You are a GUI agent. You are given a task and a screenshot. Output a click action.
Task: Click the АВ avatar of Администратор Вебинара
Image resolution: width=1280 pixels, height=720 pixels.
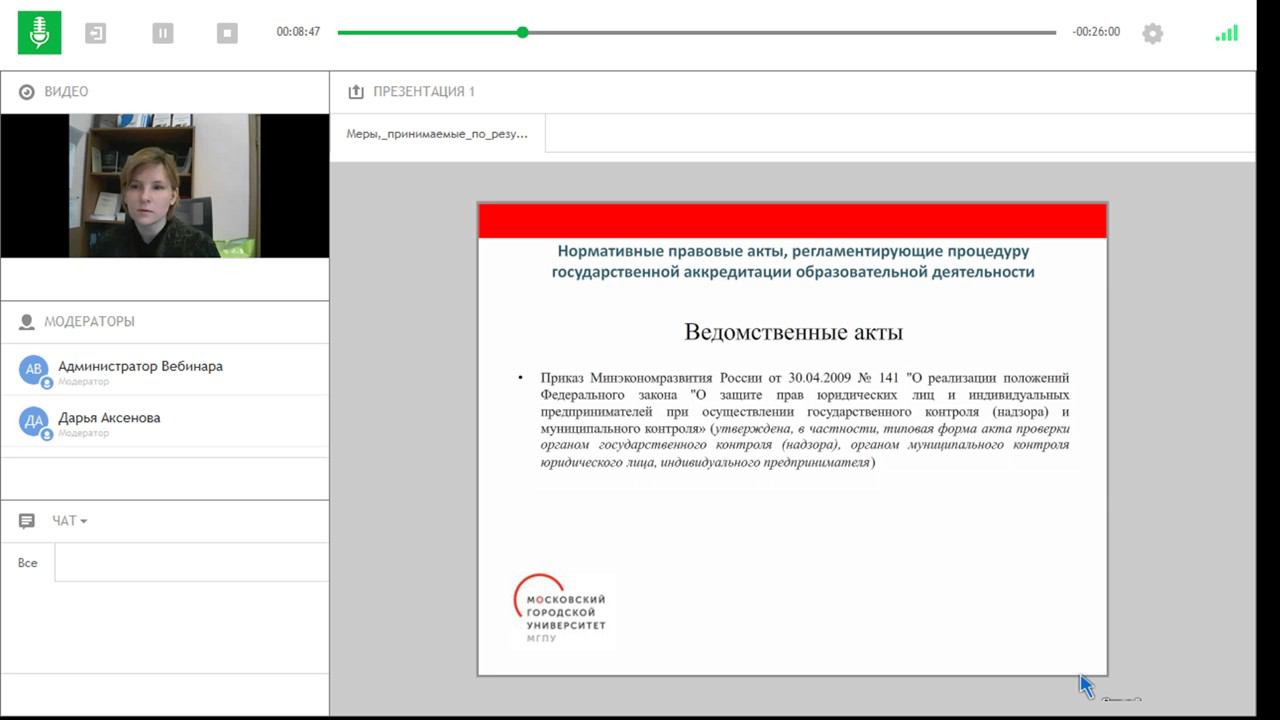pos(34,370)
